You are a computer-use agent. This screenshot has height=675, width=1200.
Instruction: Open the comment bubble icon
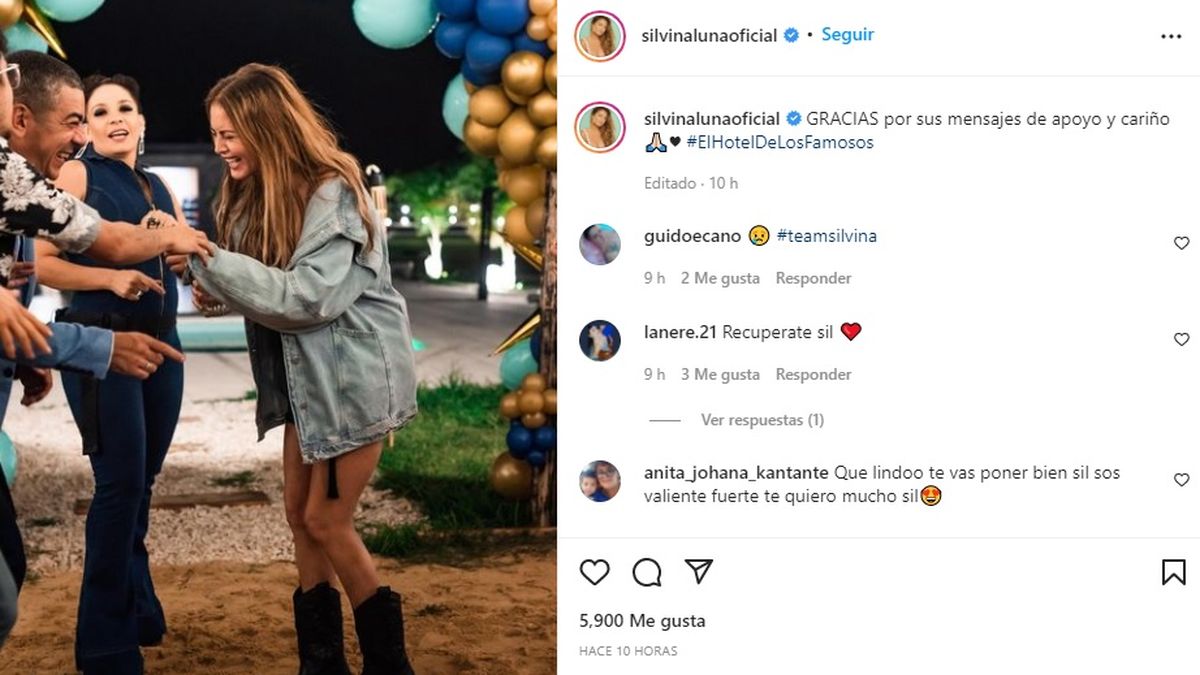click(647, 572)
